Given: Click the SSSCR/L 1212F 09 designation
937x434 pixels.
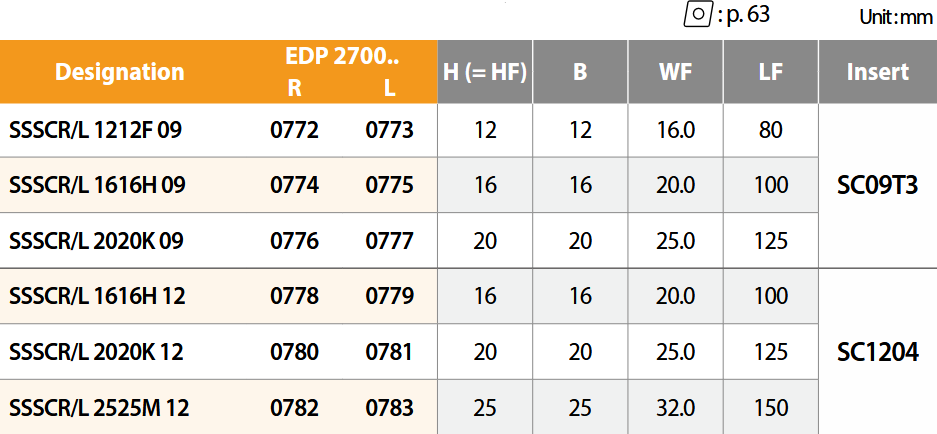Looking at the screenshot, I should click(x=95, y=129).
